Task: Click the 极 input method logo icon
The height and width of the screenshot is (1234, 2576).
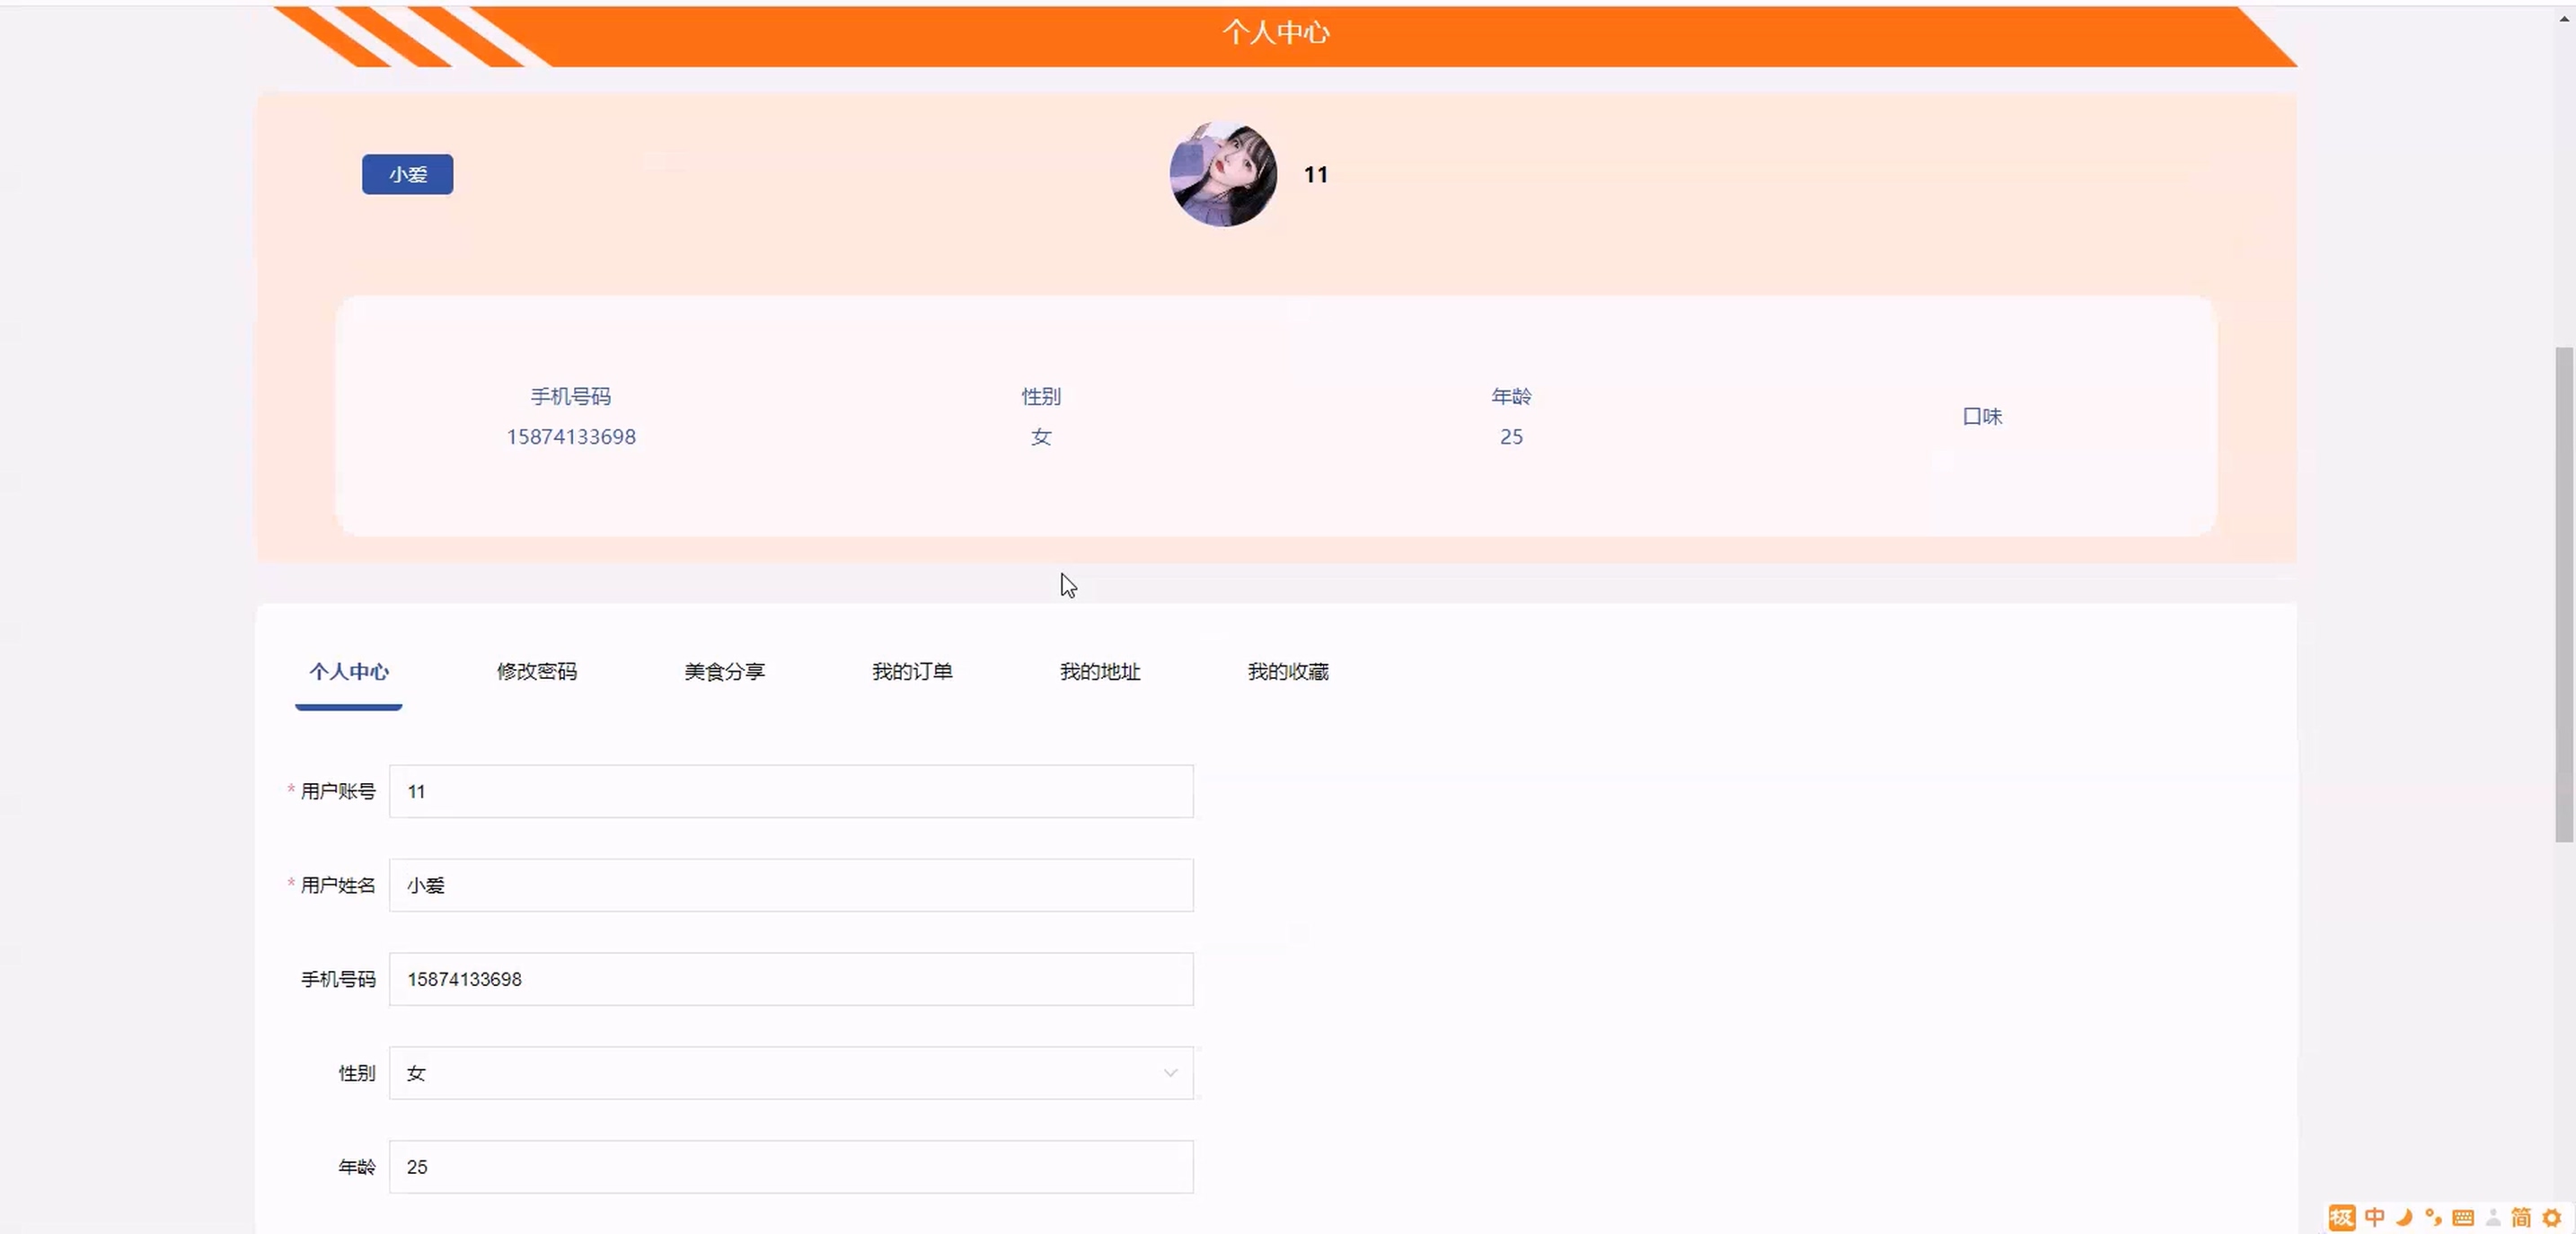Action: point(2342,1217)
